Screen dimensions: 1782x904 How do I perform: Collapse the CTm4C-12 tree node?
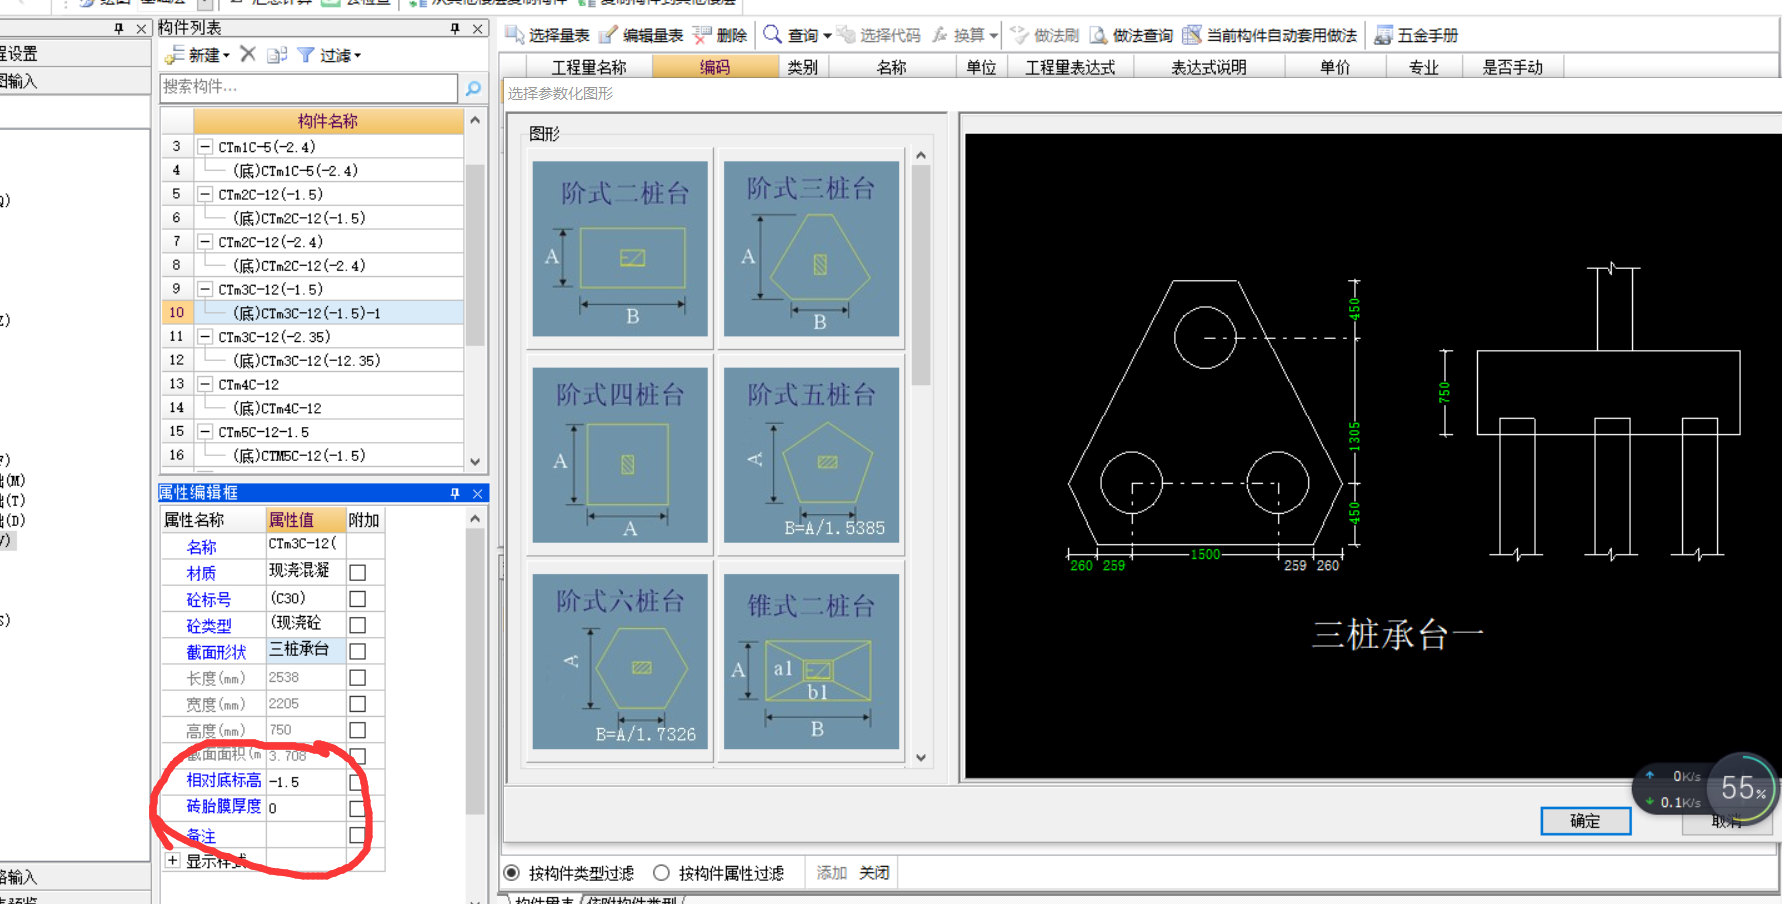[x=205, y=384]
